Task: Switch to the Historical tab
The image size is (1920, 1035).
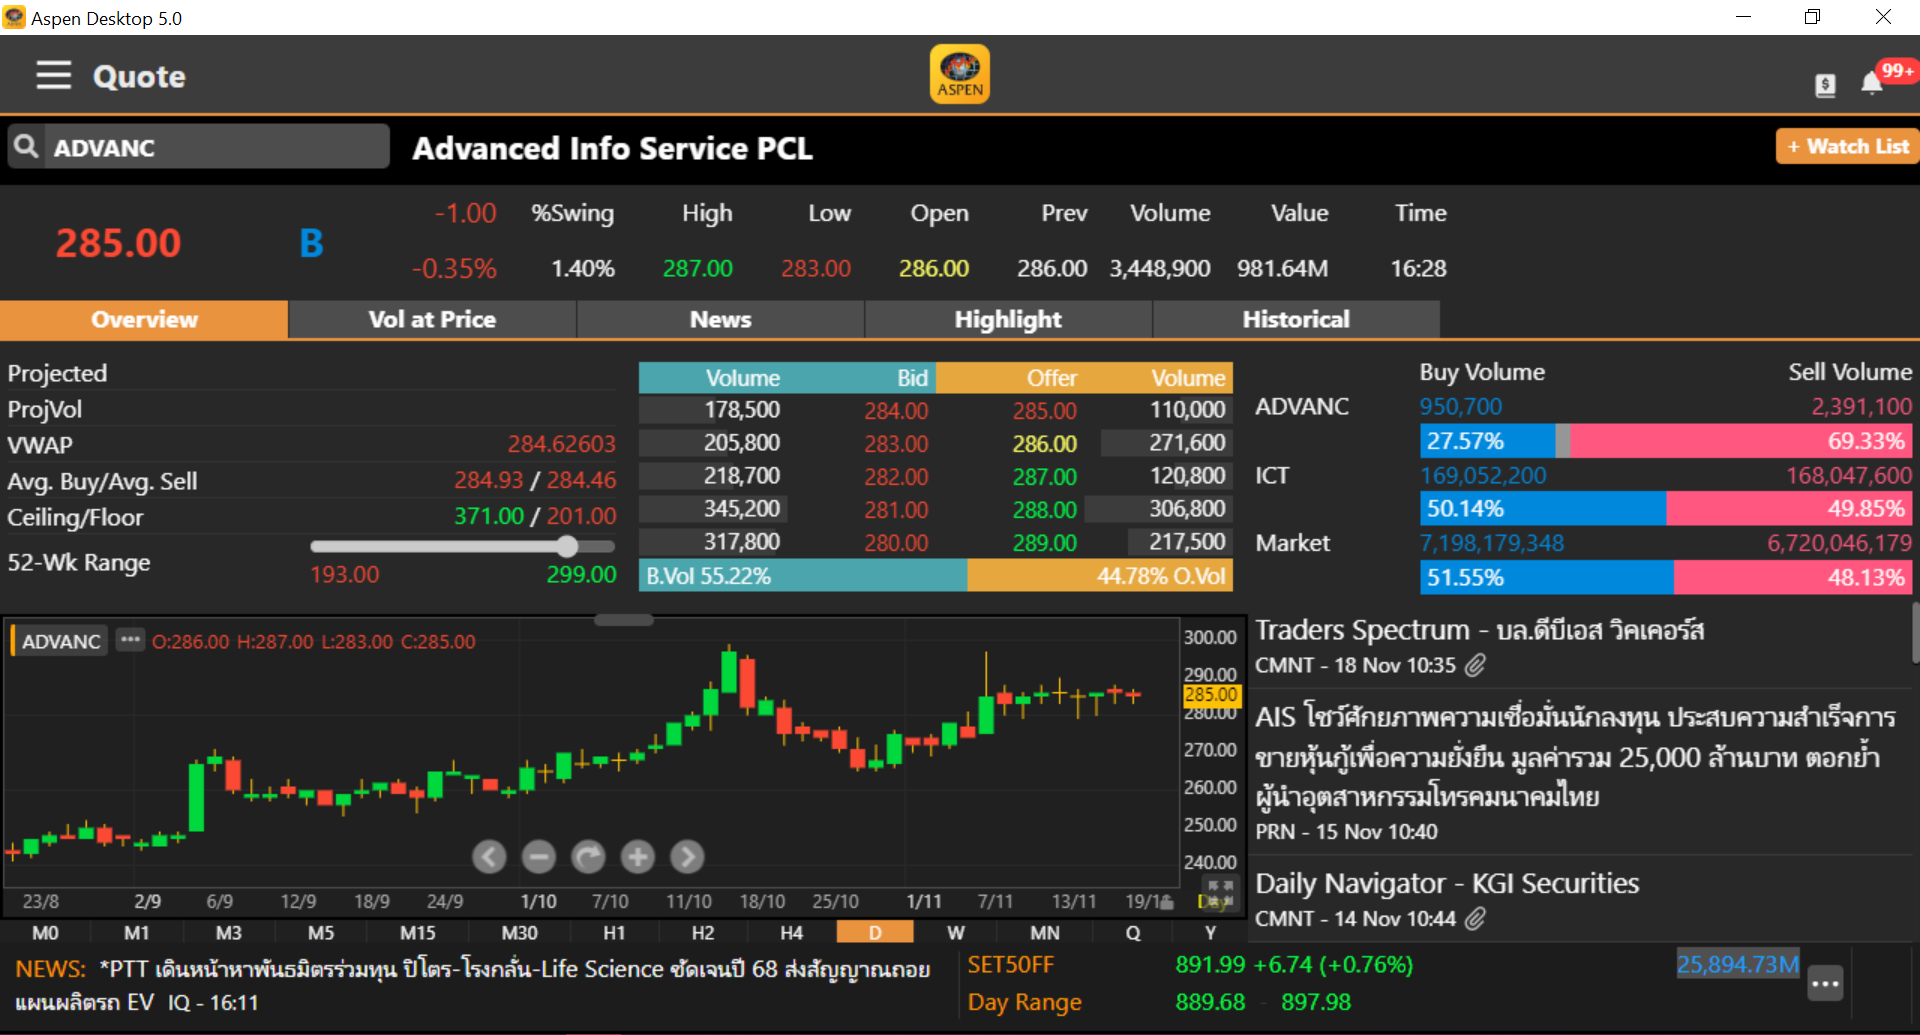Action: click(1296, 319)
